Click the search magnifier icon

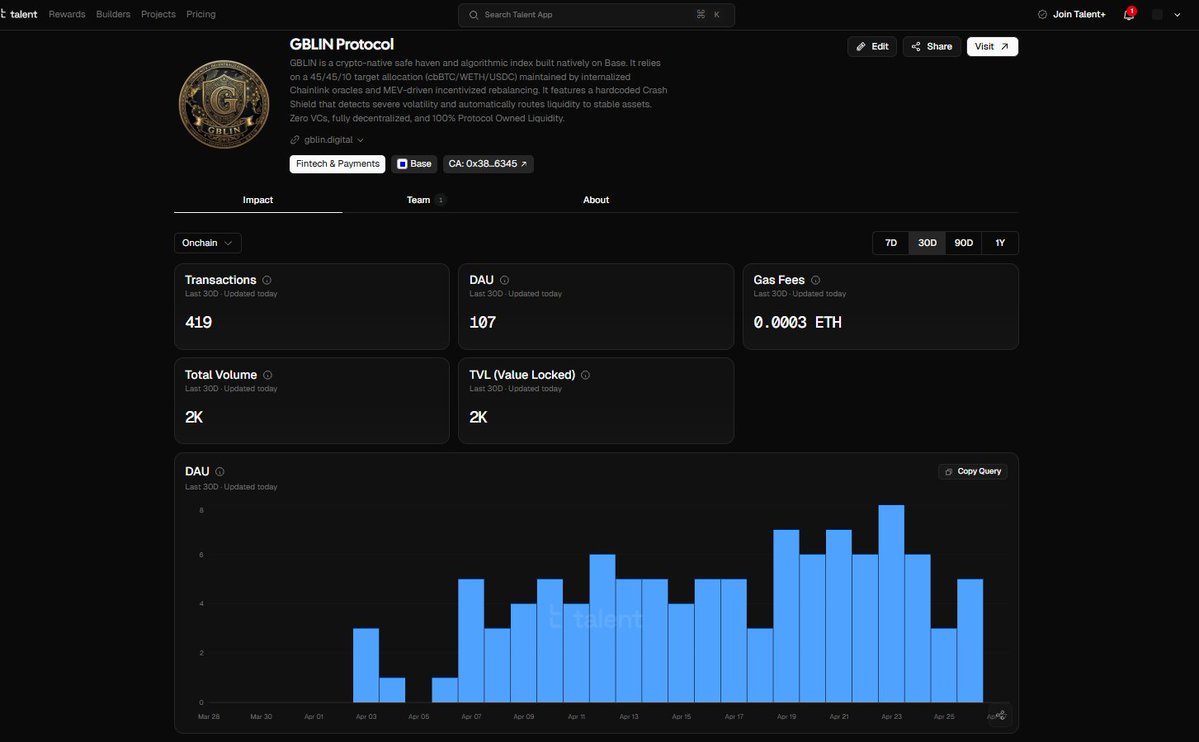[473, 15]
